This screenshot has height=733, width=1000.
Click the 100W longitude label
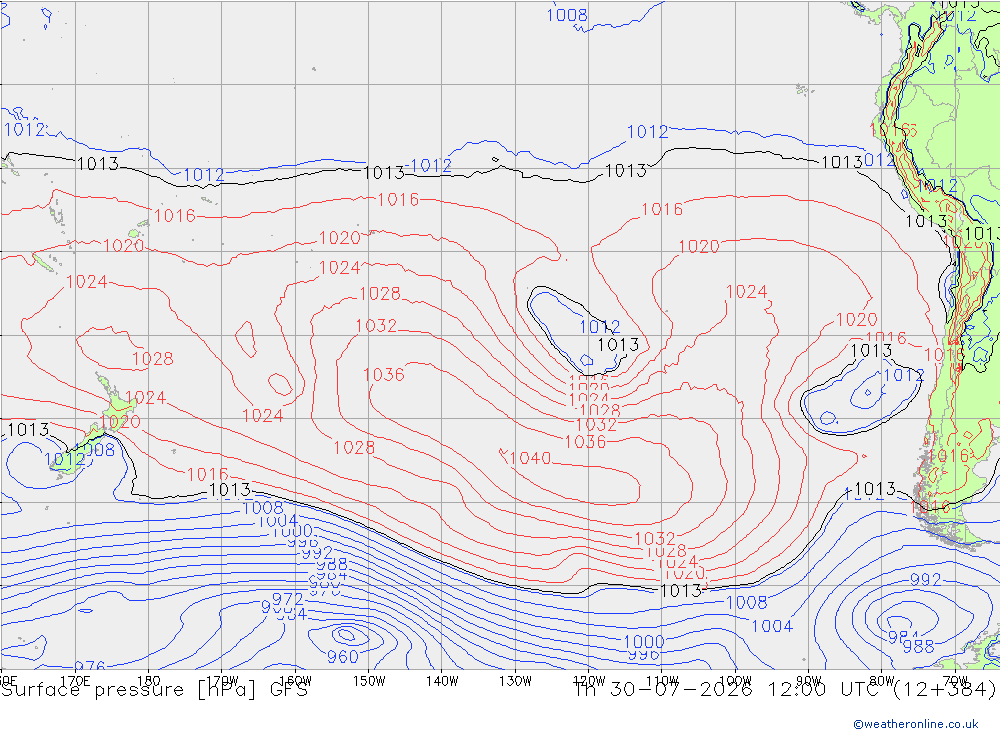(x=735, y=681)
